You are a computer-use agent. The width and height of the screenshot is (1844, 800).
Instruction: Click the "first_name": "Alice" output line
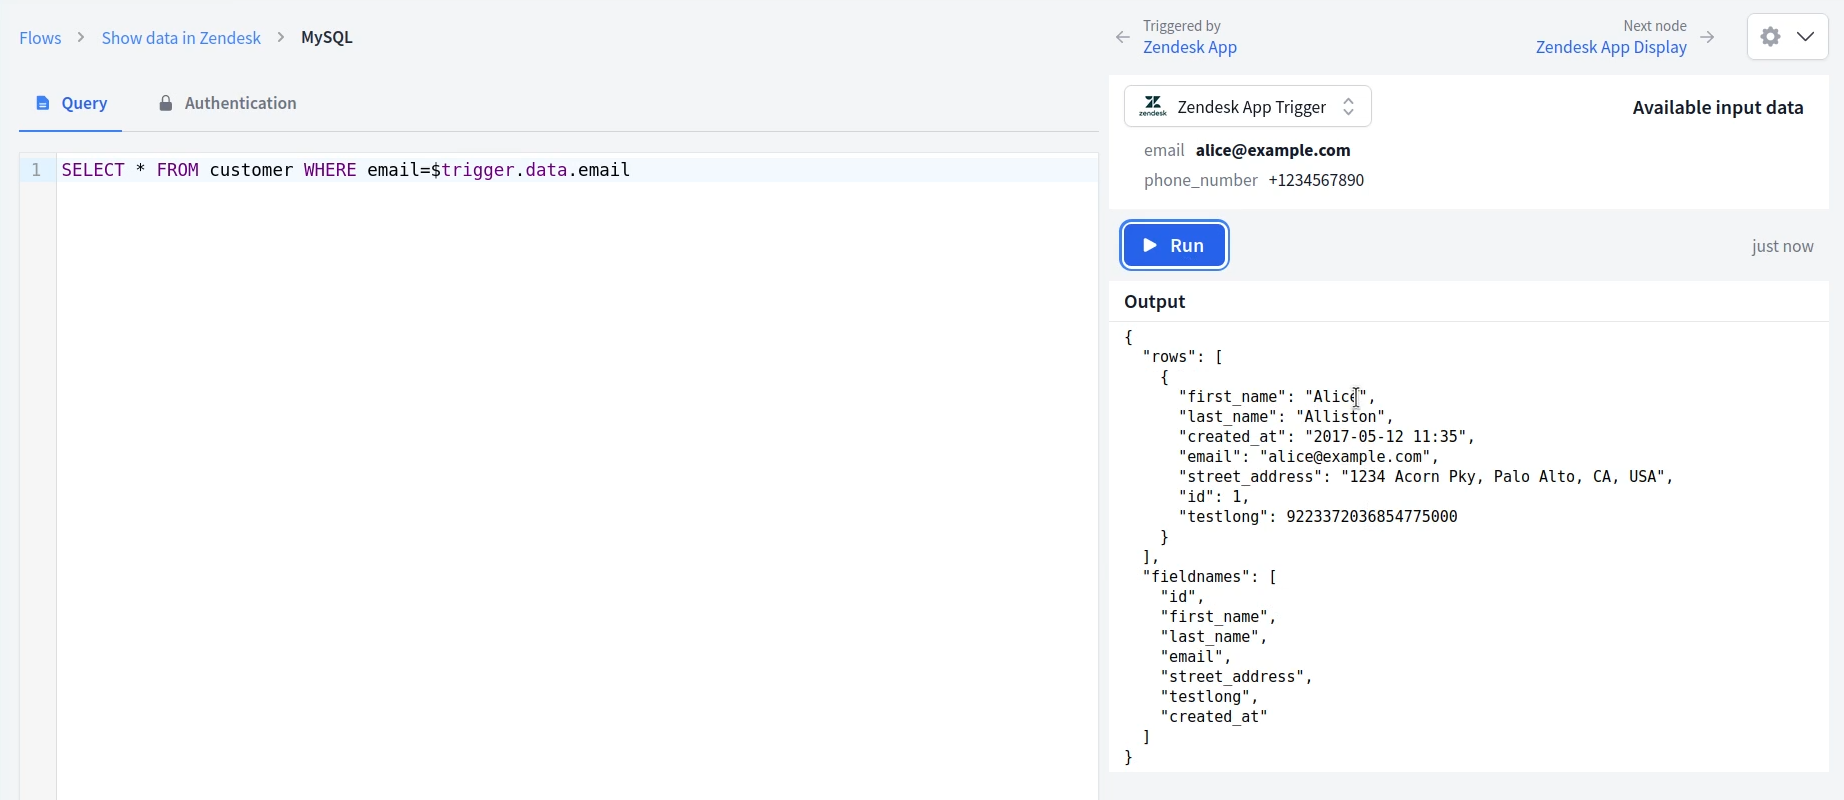[x=1277, y=397]
